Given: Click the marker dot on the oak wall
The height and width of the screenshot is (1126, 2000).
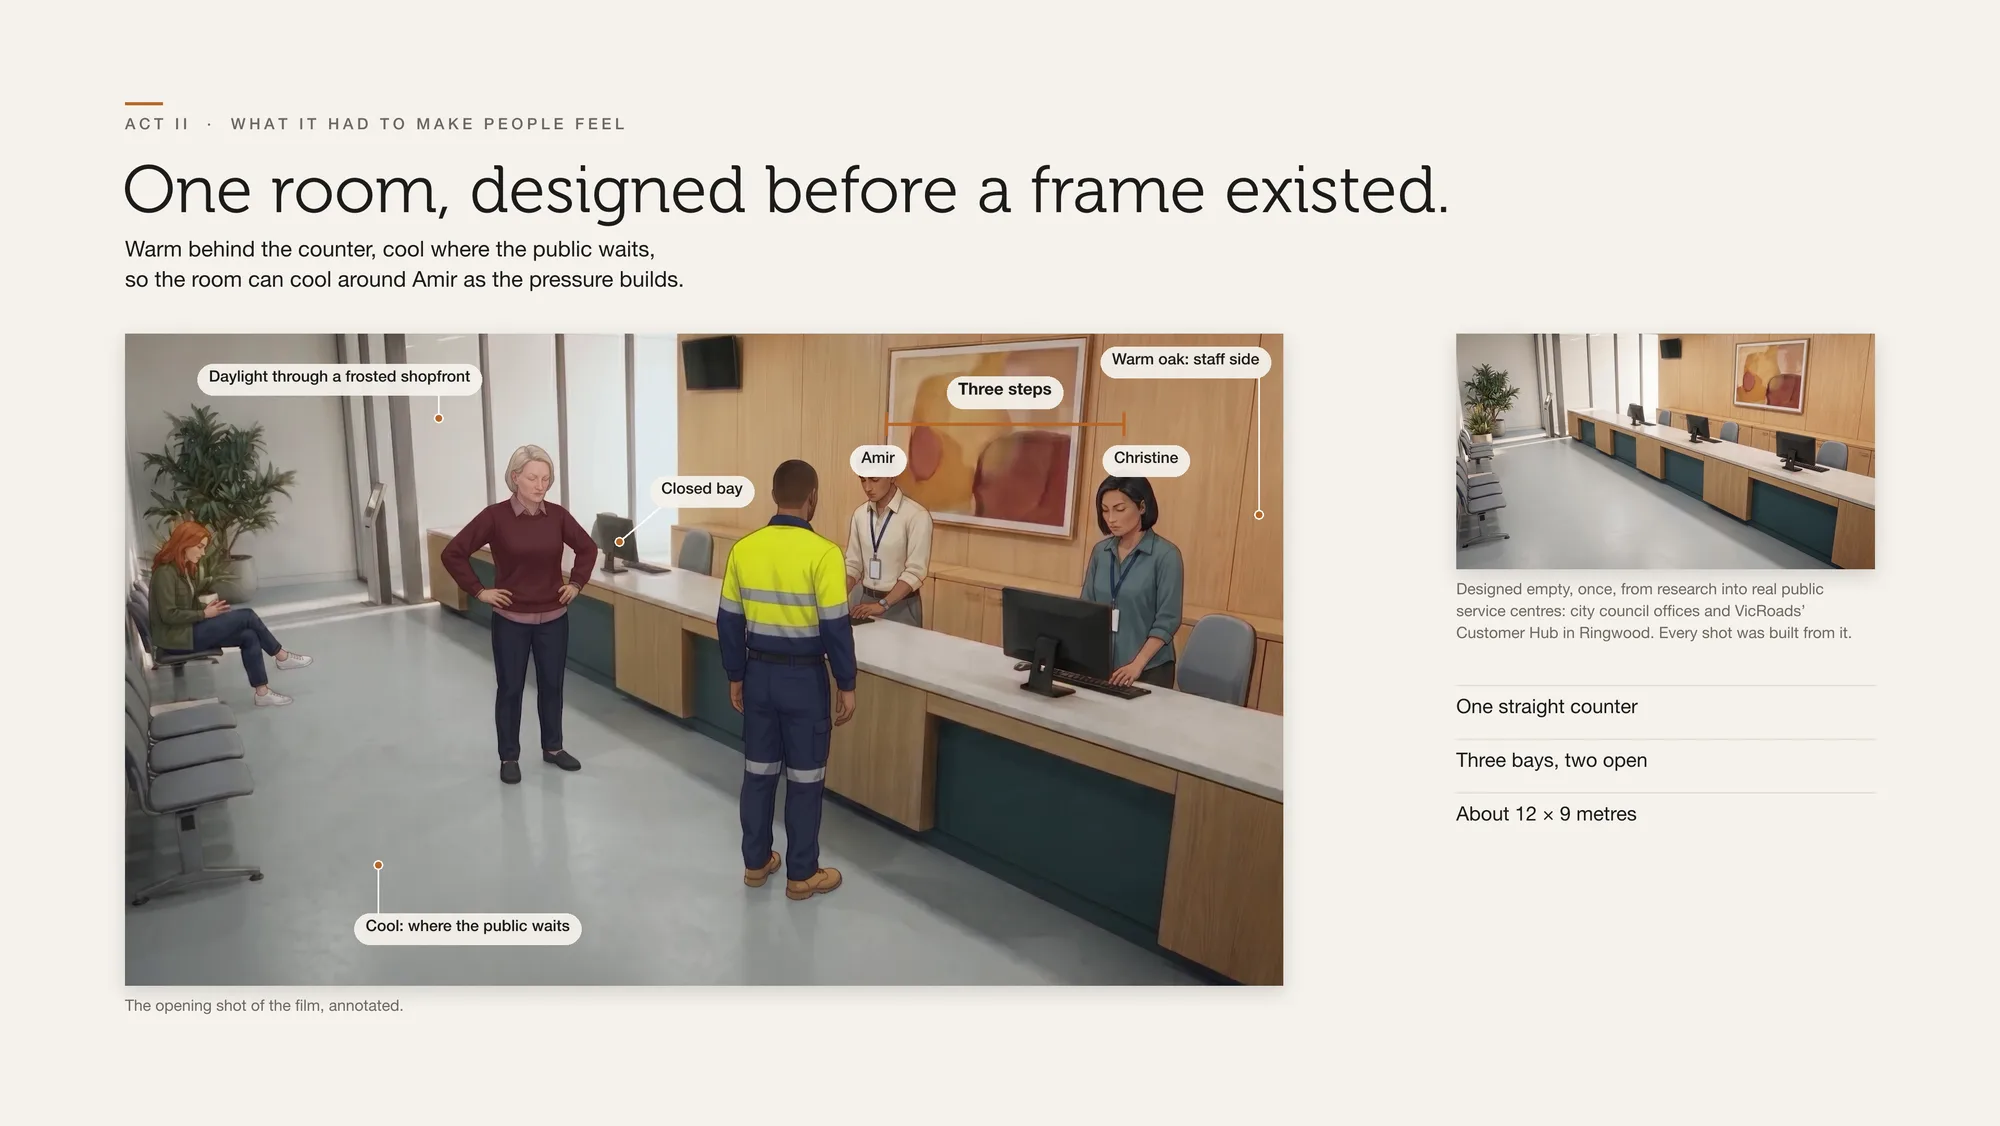Looking at the screenshot, I should (x=1259, y=515).
